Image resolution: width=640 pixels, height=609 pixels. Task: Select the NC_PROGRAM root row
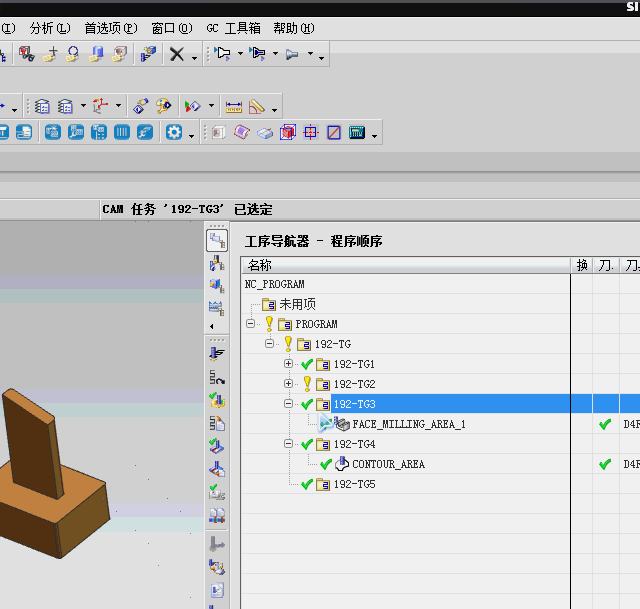click(x=274, y=284)
